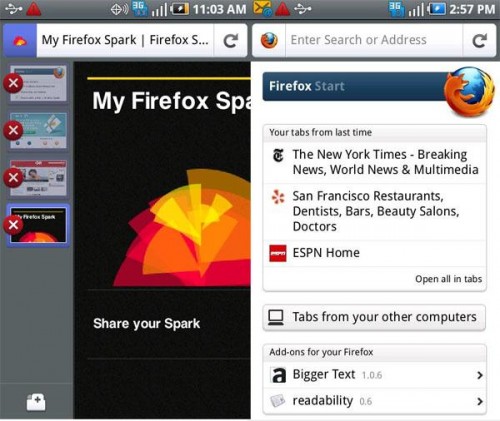500x421 pixels.
Task: Switch to the third tab thumbnail
Action: coord(38,178)
